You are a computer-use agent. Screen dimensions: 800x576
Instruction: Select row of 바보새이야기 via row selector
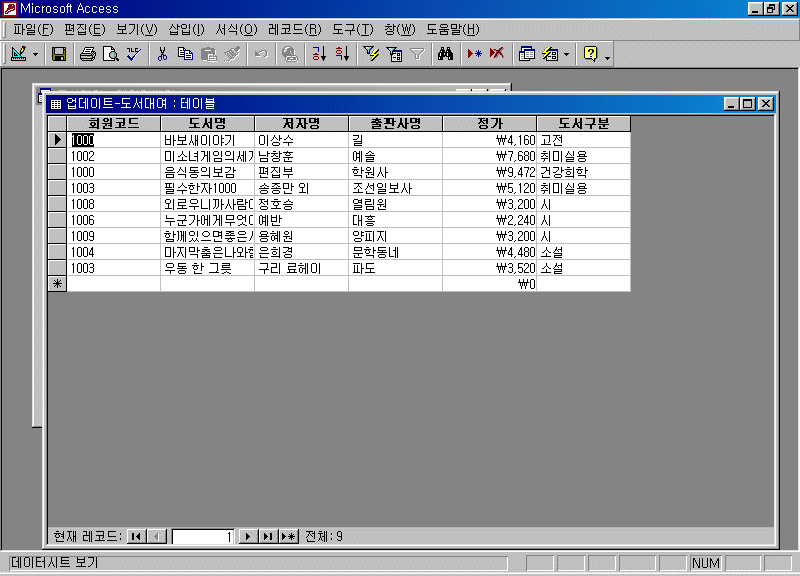(x=57, y=140)
